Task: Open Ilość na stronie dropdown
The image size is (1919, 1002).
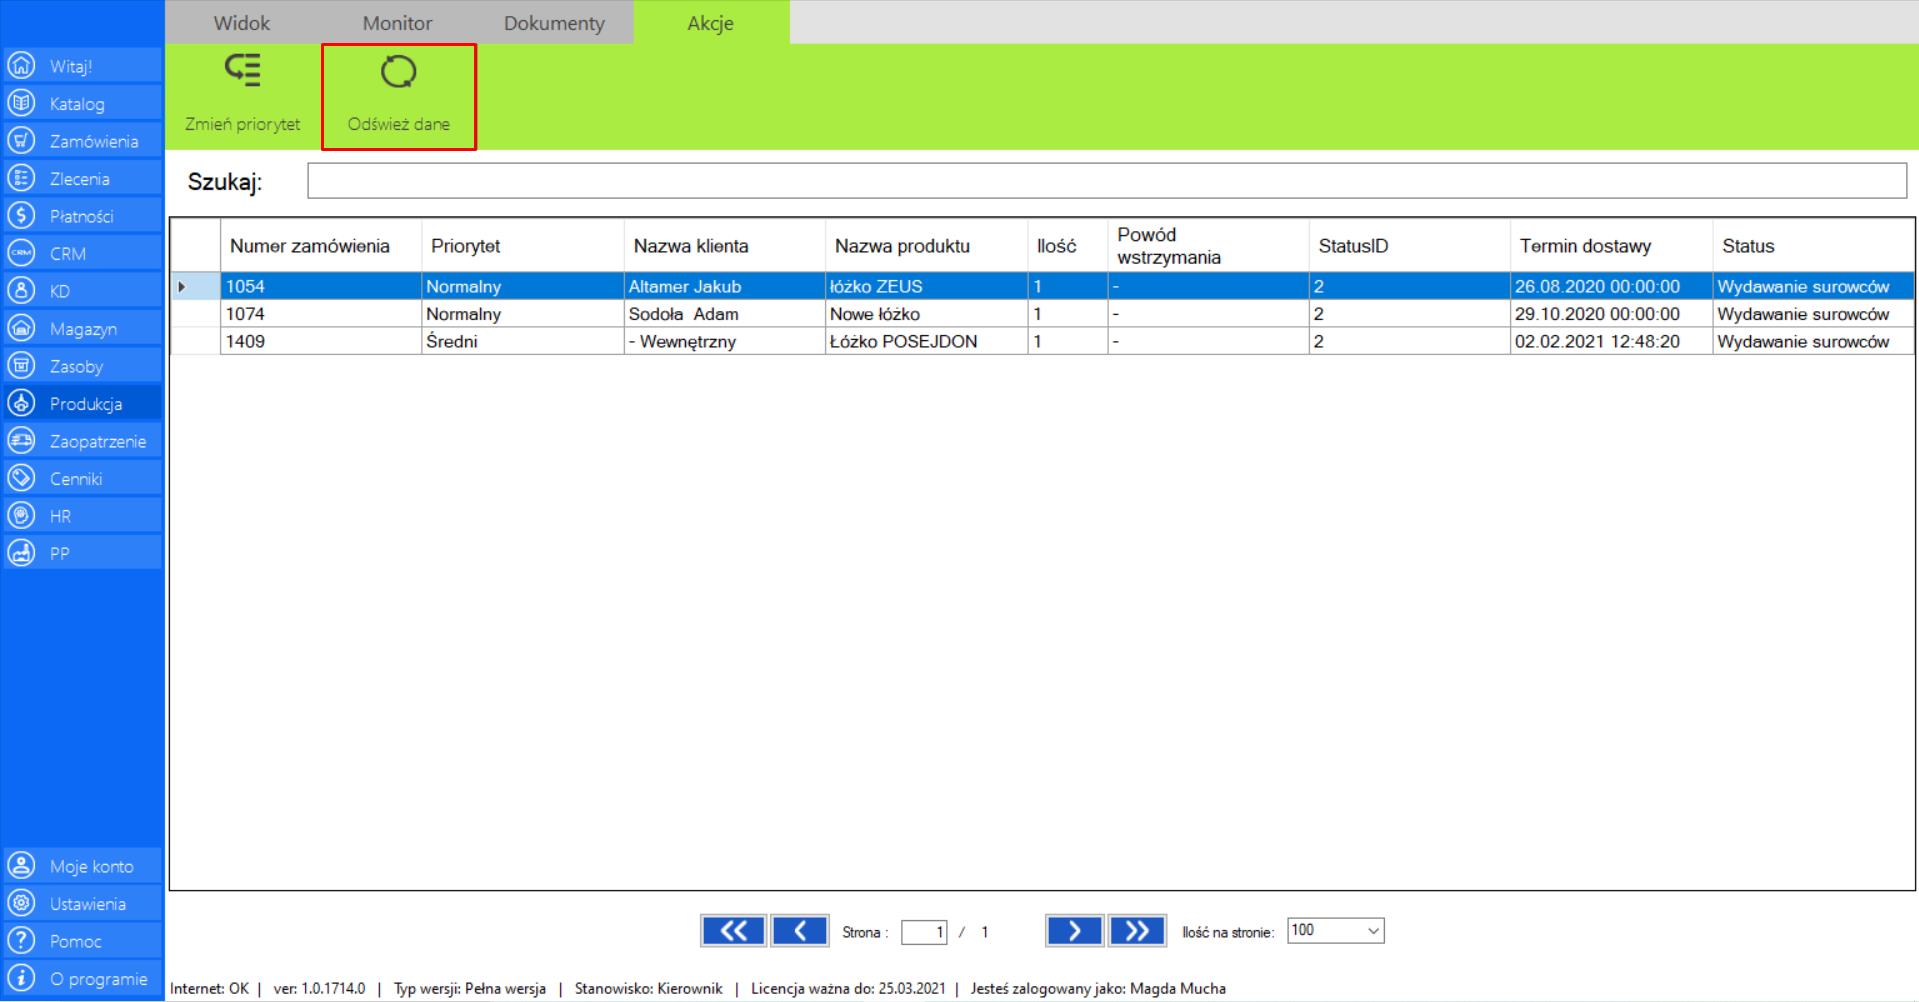Action: pos(1336,931)
